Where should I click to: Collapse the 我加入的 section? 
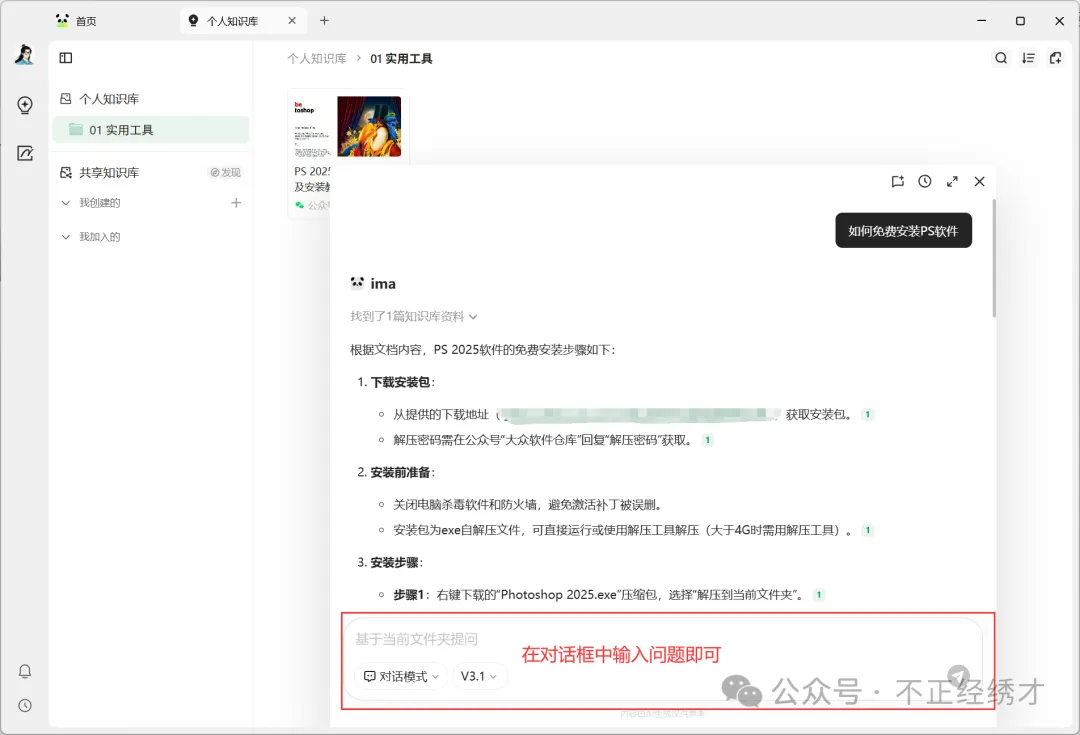(x=66, y=236)
